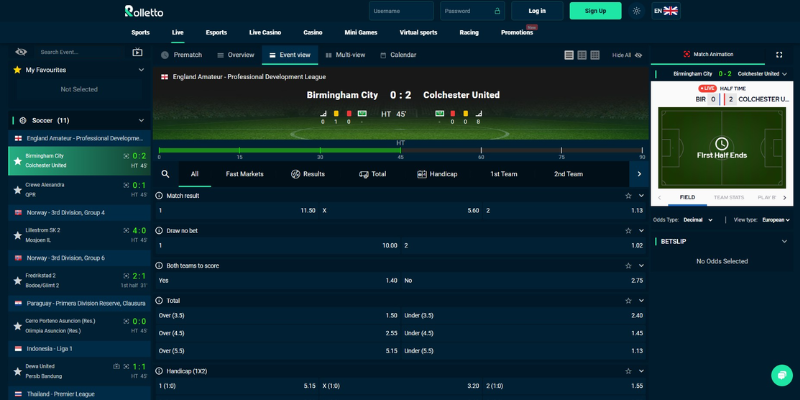Open the market search magnifier icon
This screenshot has height=400, width=800.
click(165, 174)
